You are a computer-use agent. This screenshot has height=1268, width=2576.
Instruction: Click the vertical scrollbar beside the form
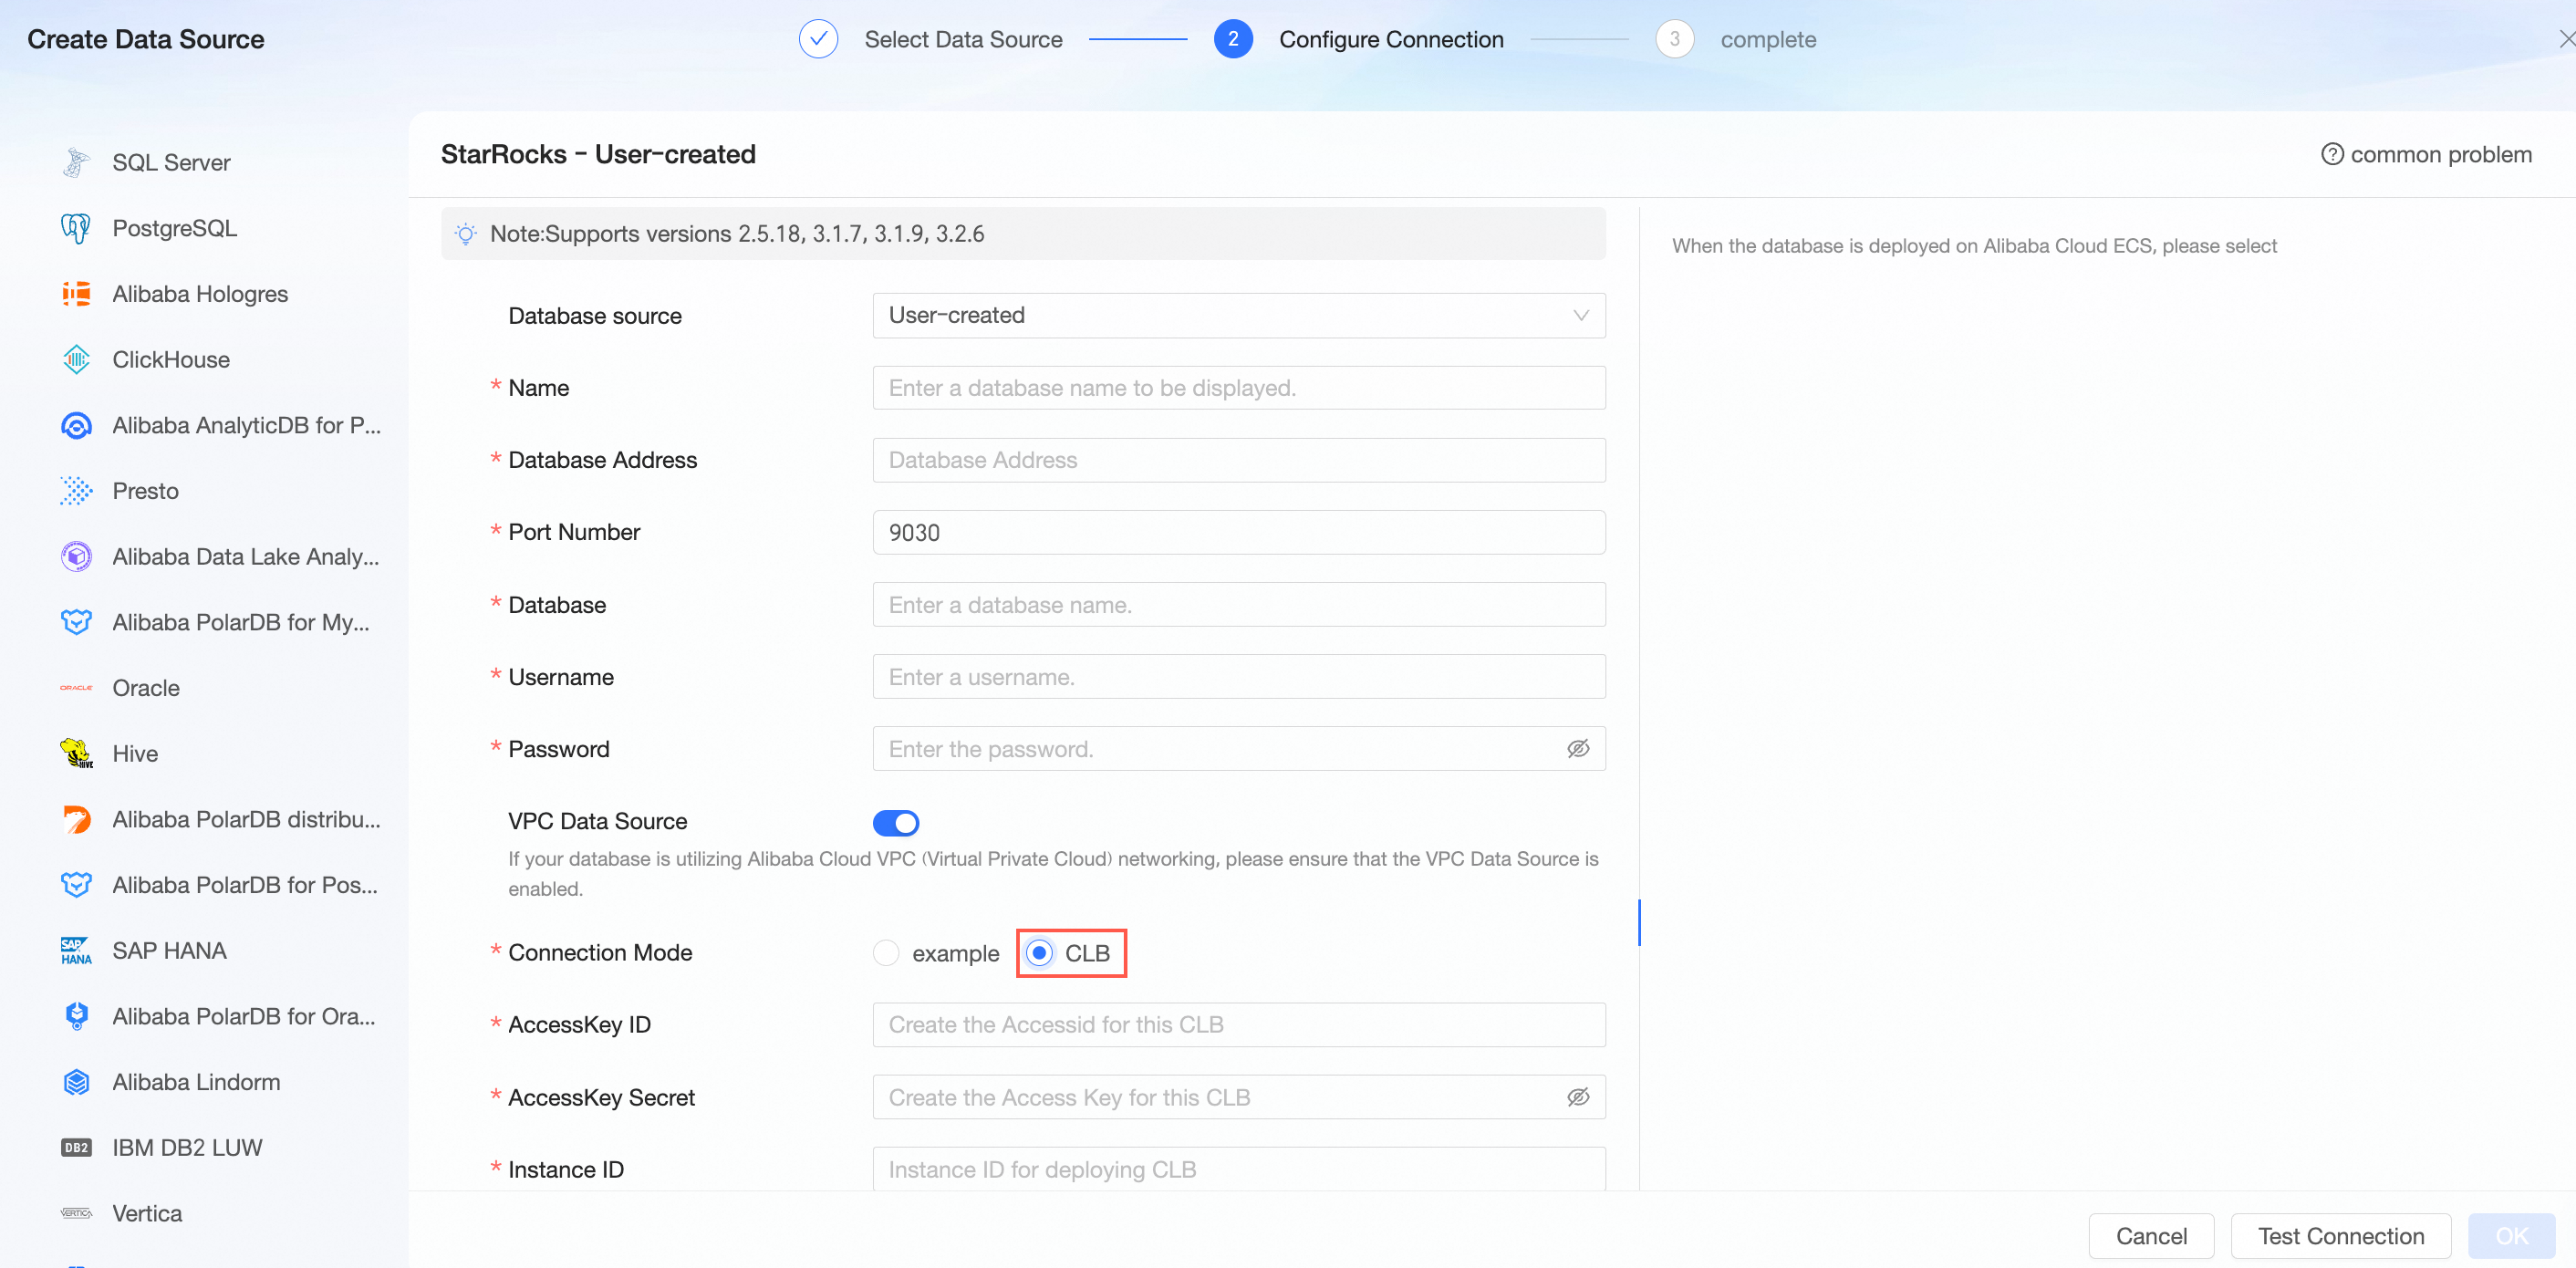pyautogui.click(x=1639, y=921)
